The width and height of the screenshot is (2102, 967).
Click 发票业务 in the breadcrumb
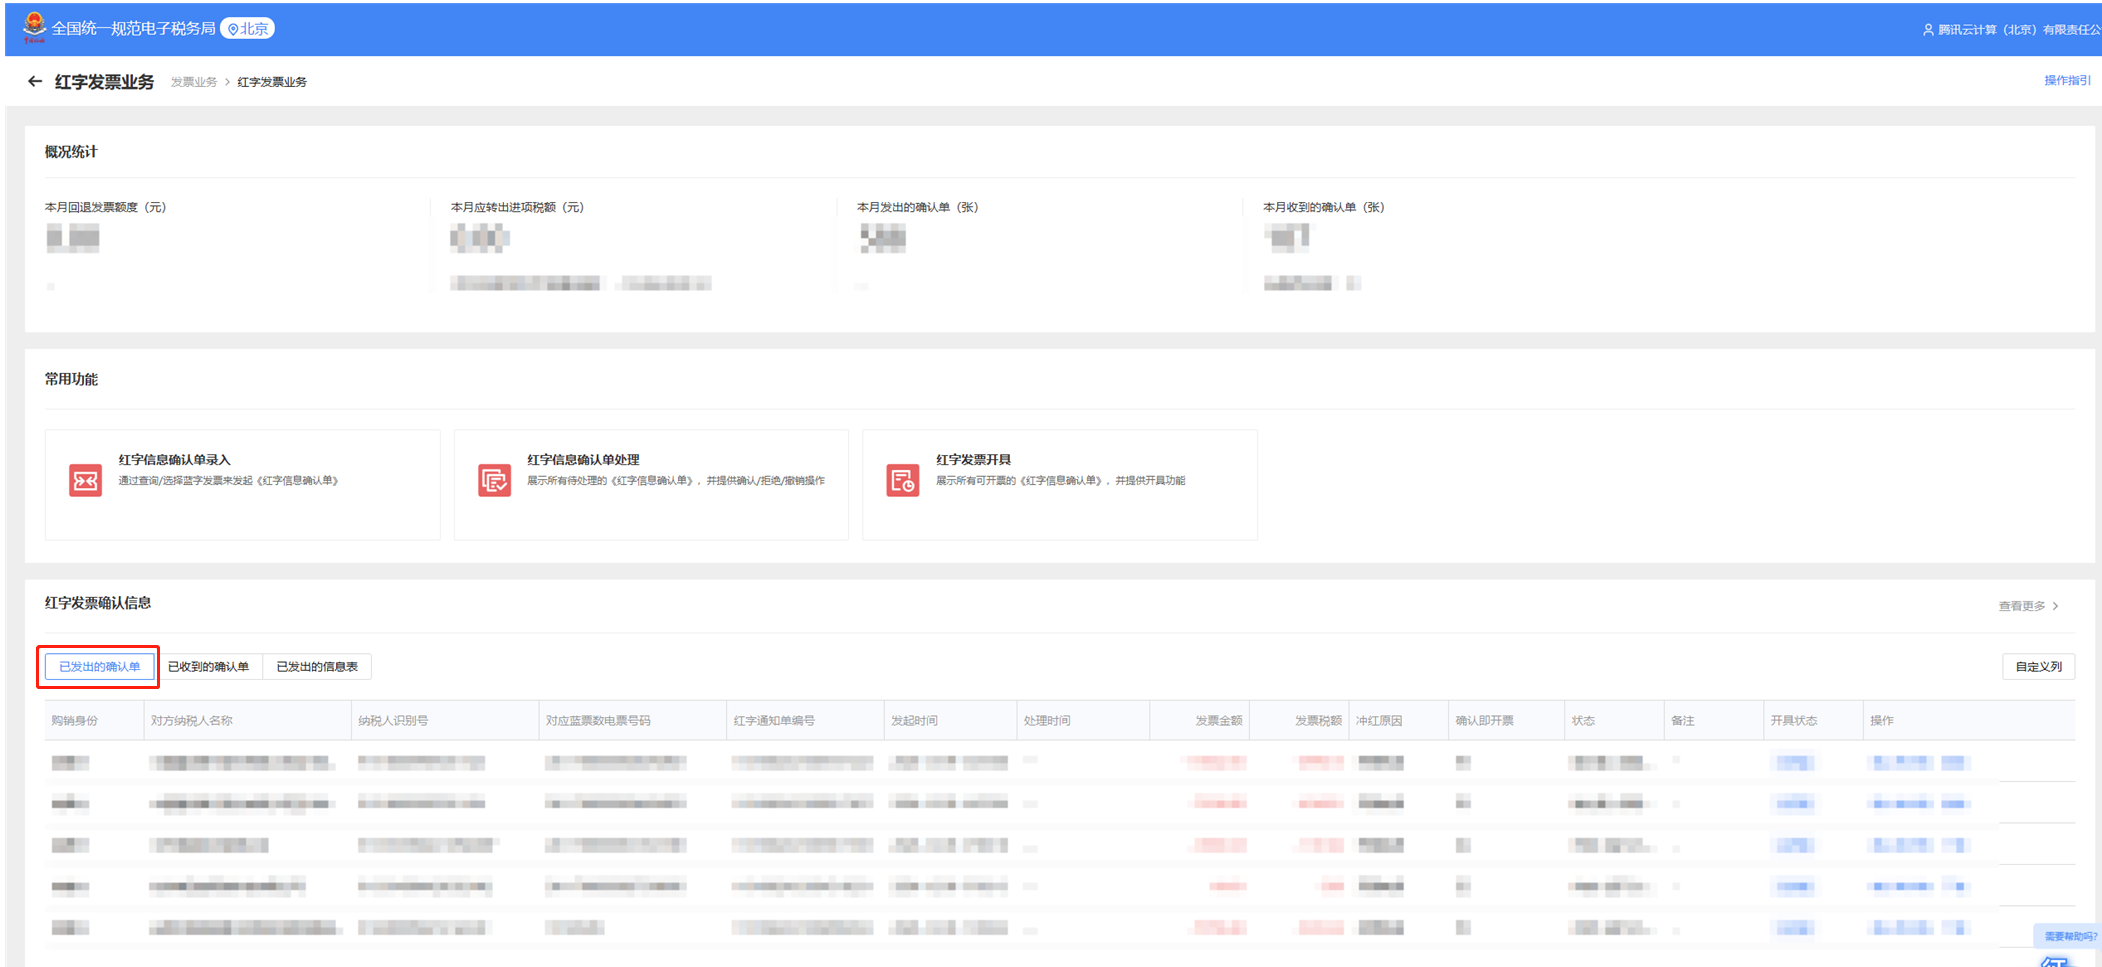coord(193,82)
